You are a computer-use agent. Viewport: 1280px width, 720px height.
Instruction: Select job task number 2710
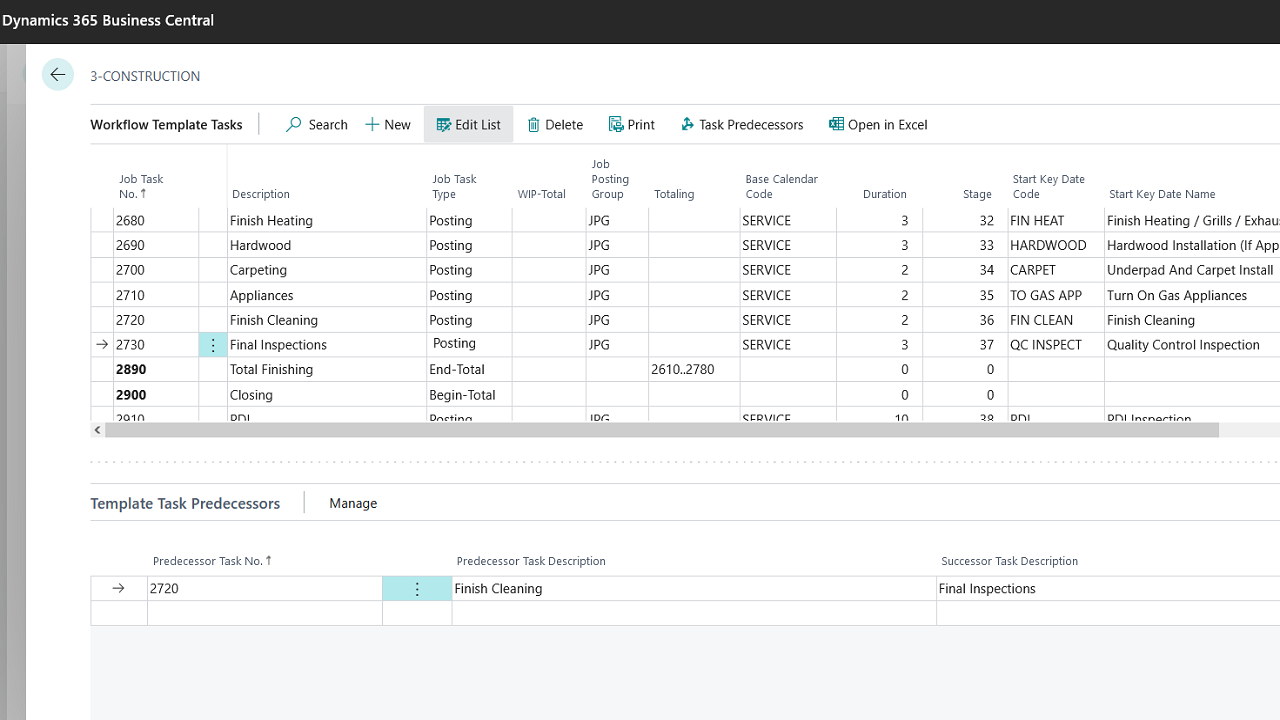pos(130,296)
